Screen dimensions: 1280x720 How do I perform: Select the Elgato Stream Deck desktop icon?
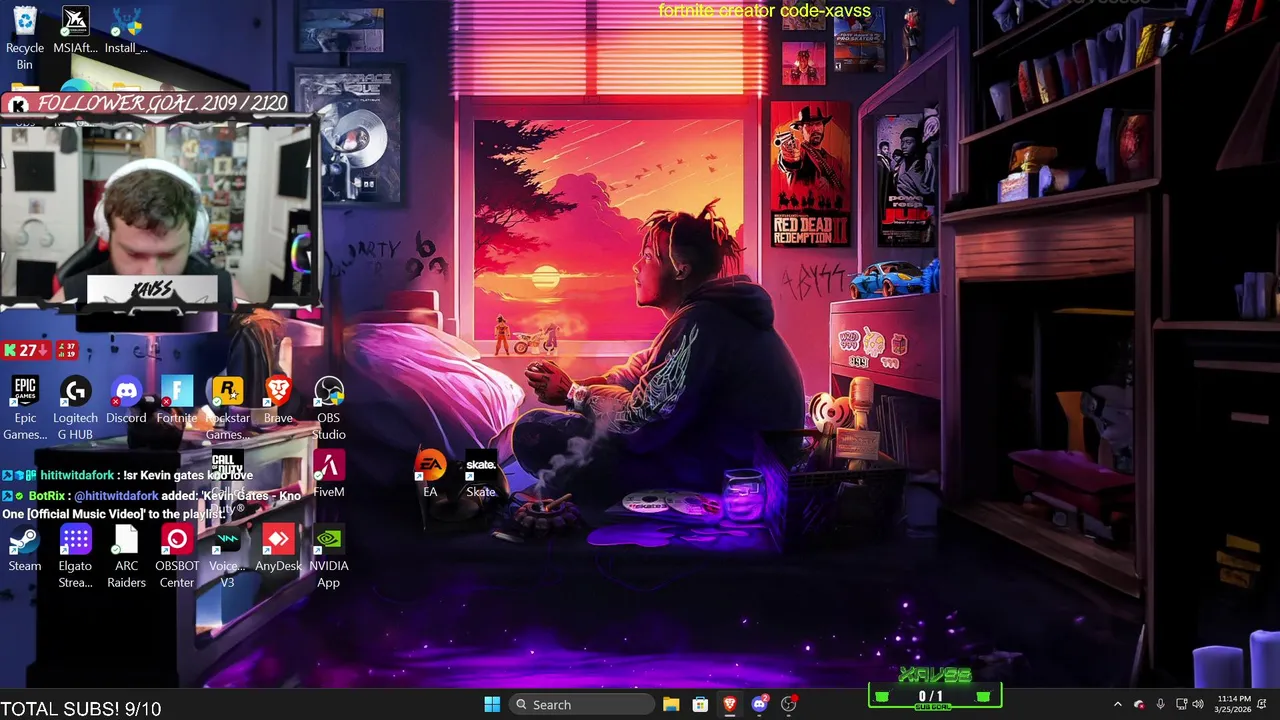[75, 557]
